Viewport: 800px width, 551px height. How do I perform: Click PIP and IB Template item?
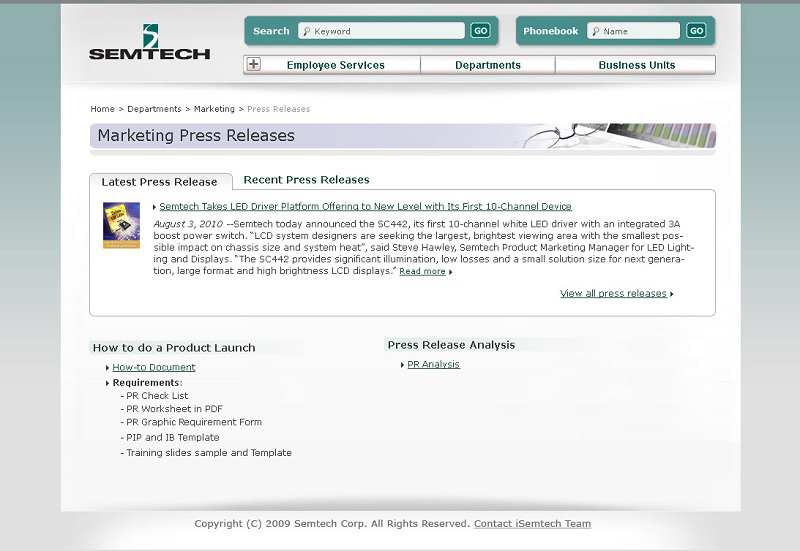tap(172, 438)
